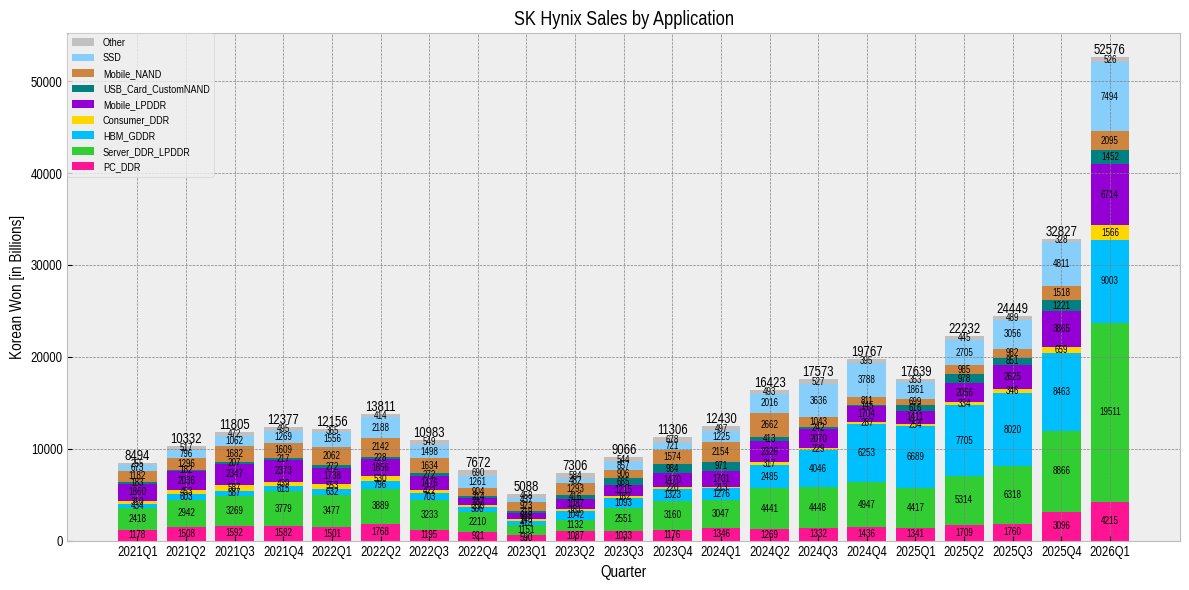Viewport: 1189px width, 590px height.
Task: Click the pink 3096 segment in 2025Q4 bar
Action: click(x=1061, y=526)
